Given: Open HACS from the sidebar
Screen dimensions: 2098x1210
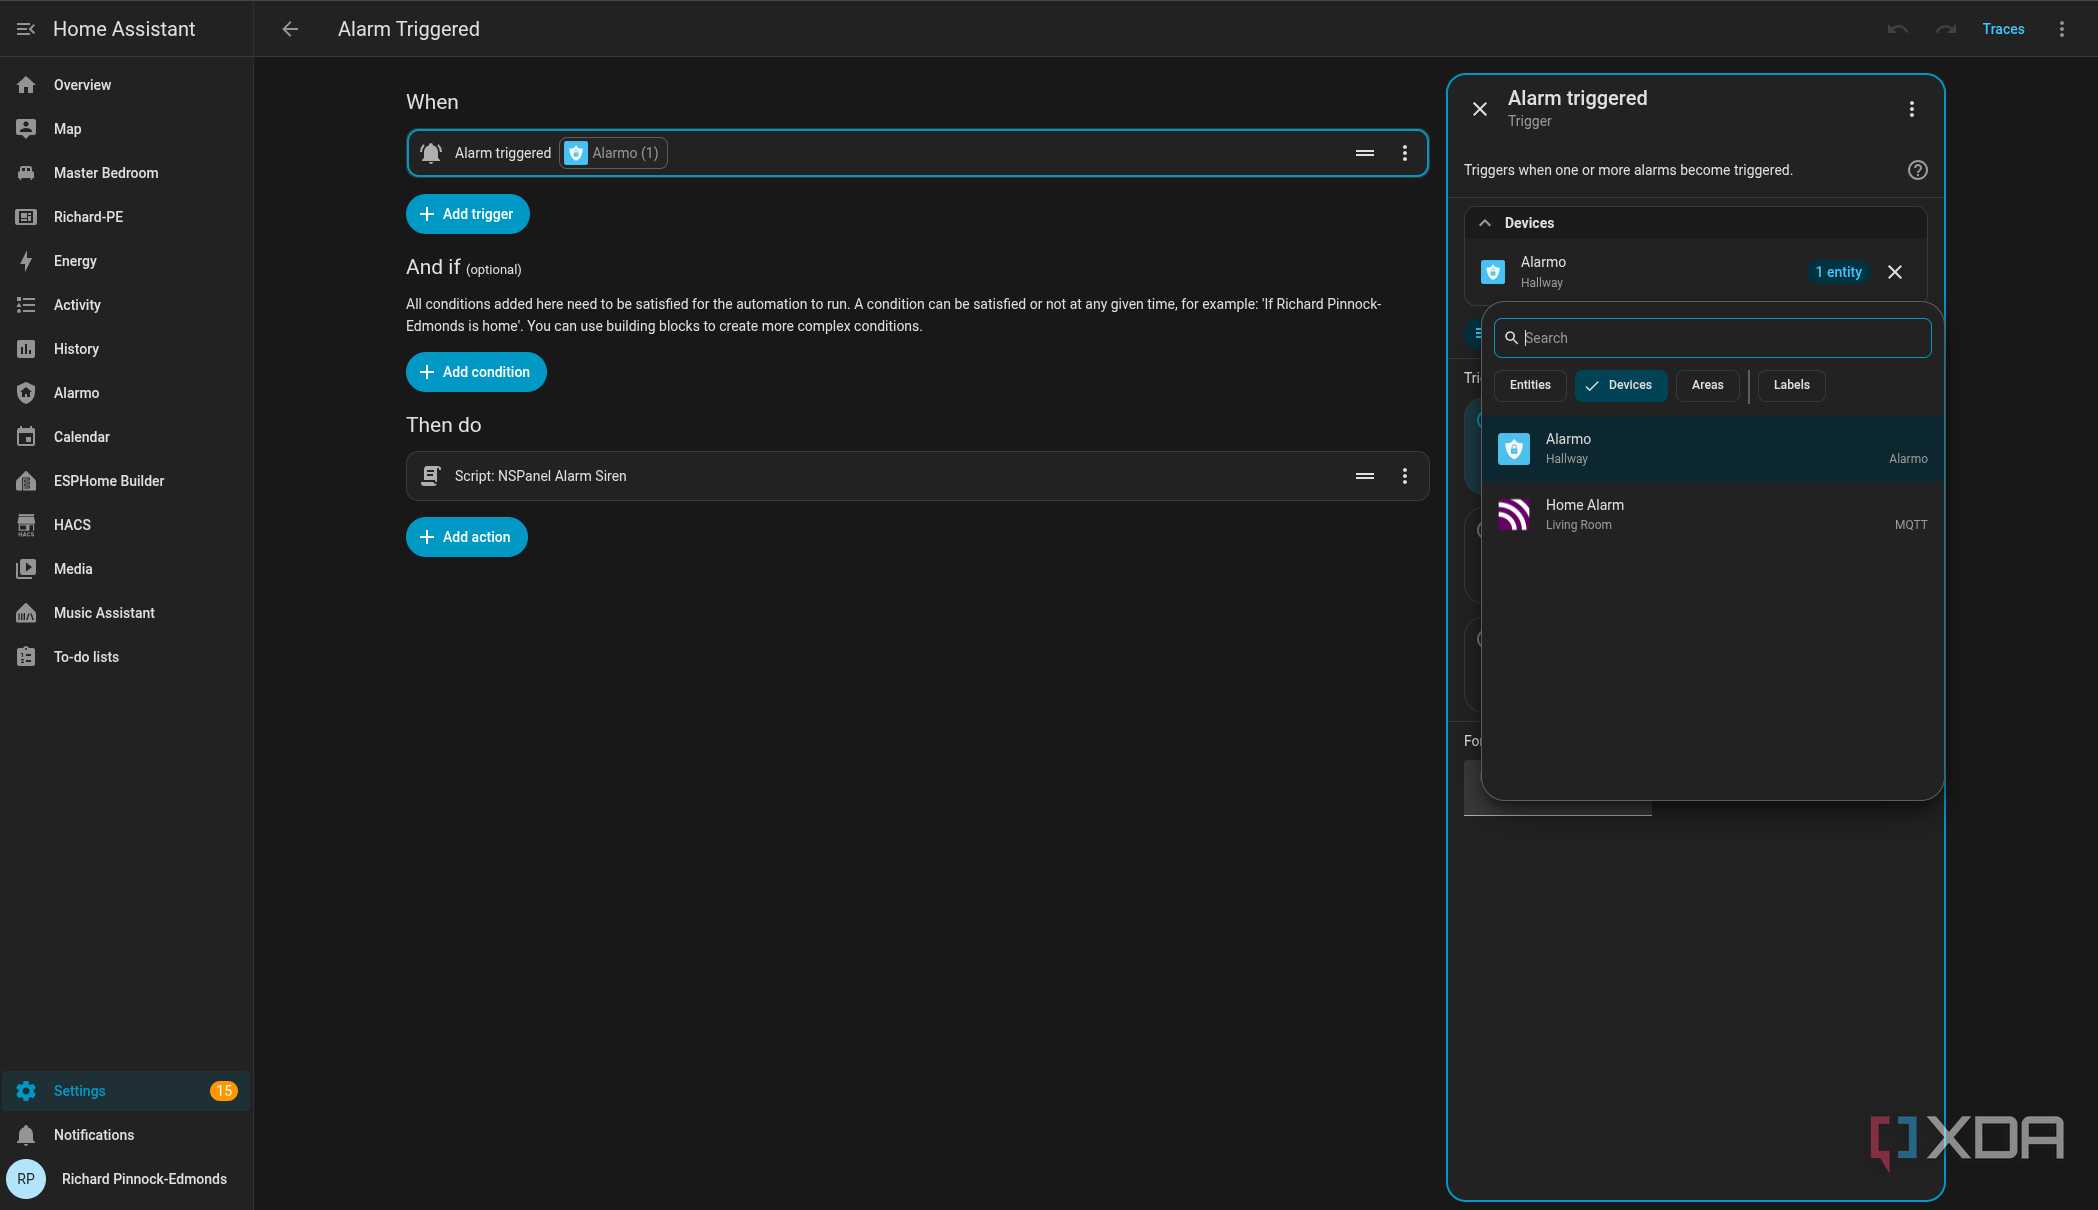Looking at the screenshot, I should 126,525.
